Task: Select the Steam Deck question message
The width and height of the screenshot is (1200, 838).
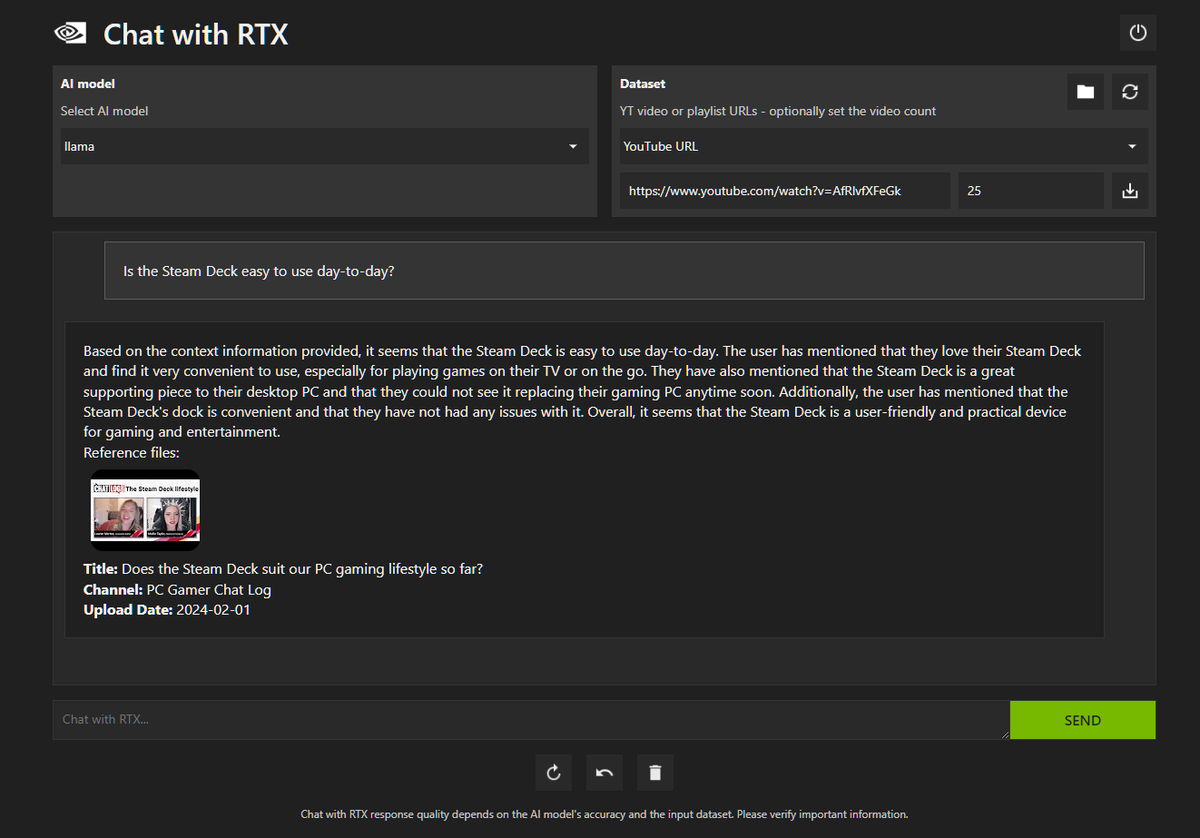Action: point(623,270)
